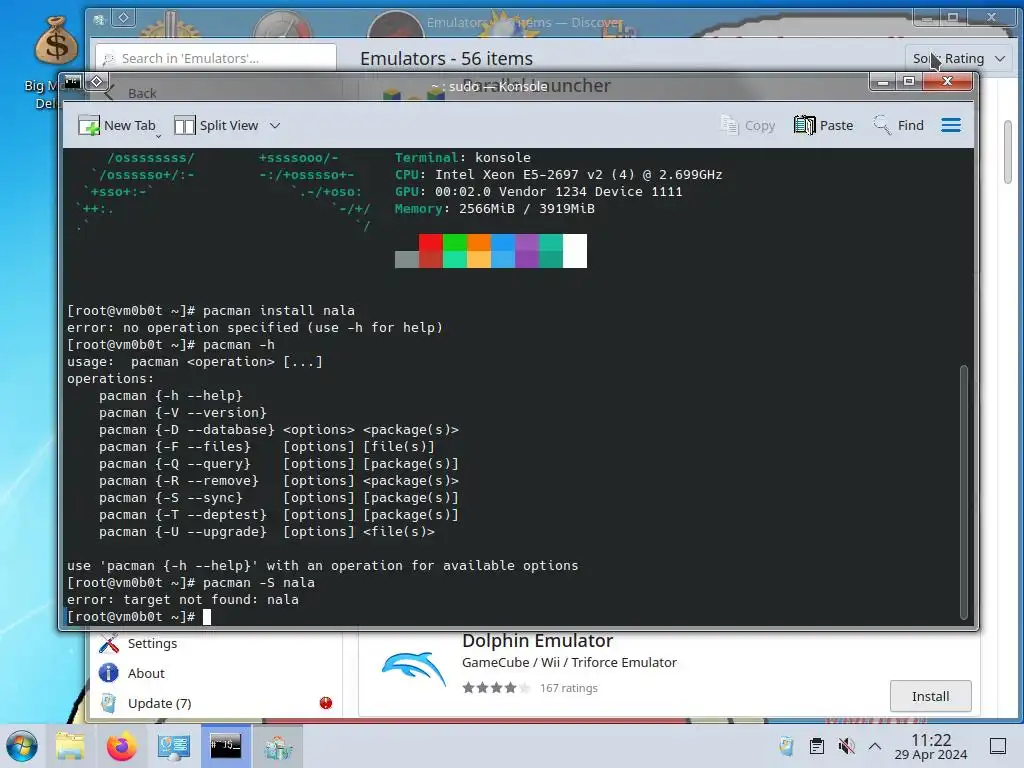Close the Konsole window

point(948,82)
